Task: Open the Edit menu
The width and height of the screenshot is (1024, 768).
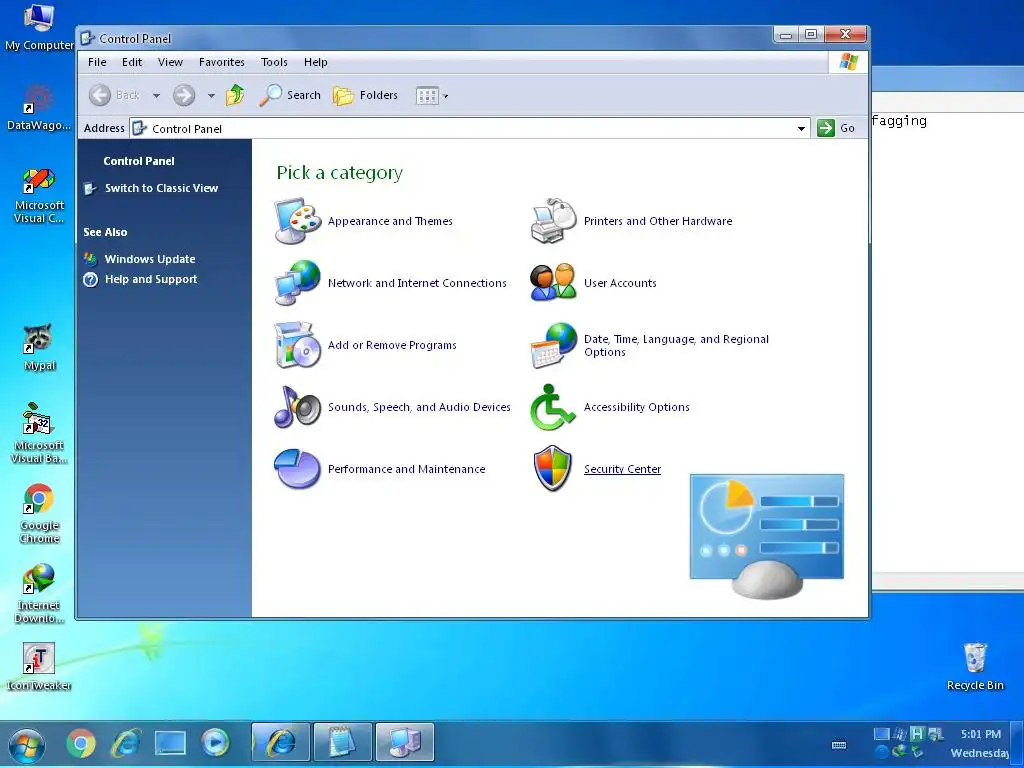Action: tap(132, 62)
